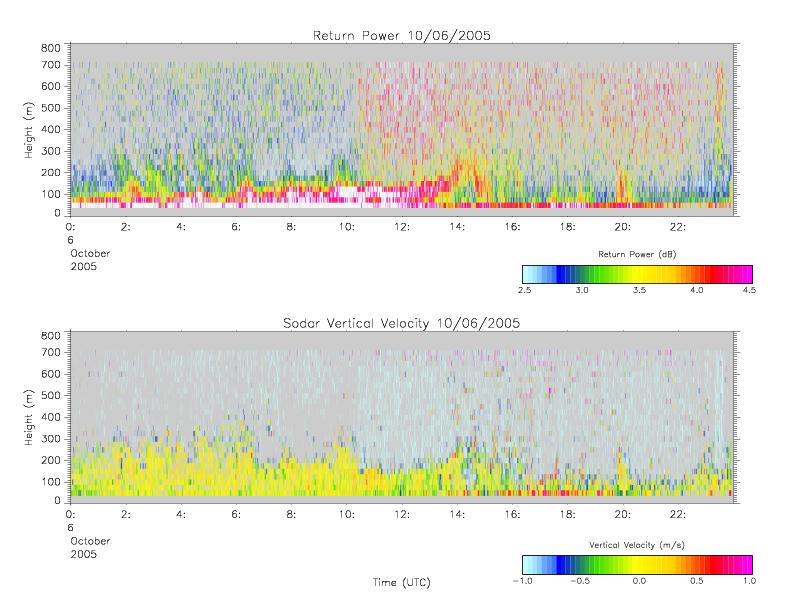Select the 'Time (UTC)' axis label
Screen dimensions: 791x611
pyautogui.click(x=402, y=582)
